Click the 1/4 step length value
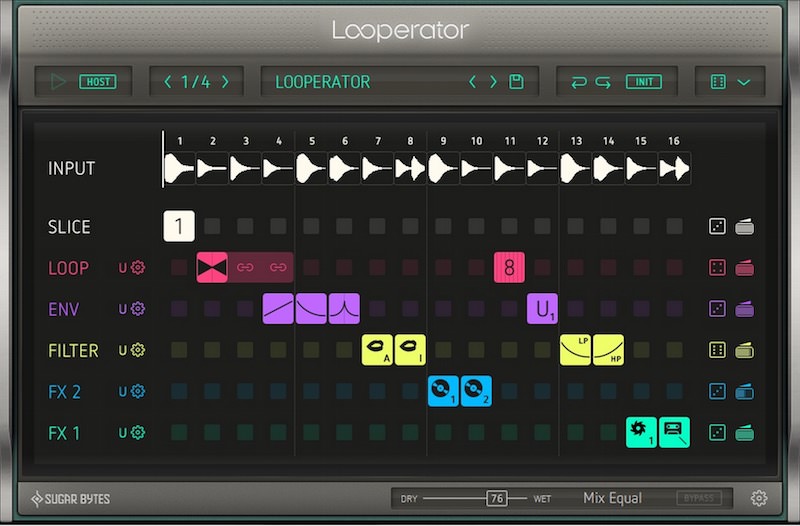 196,82
